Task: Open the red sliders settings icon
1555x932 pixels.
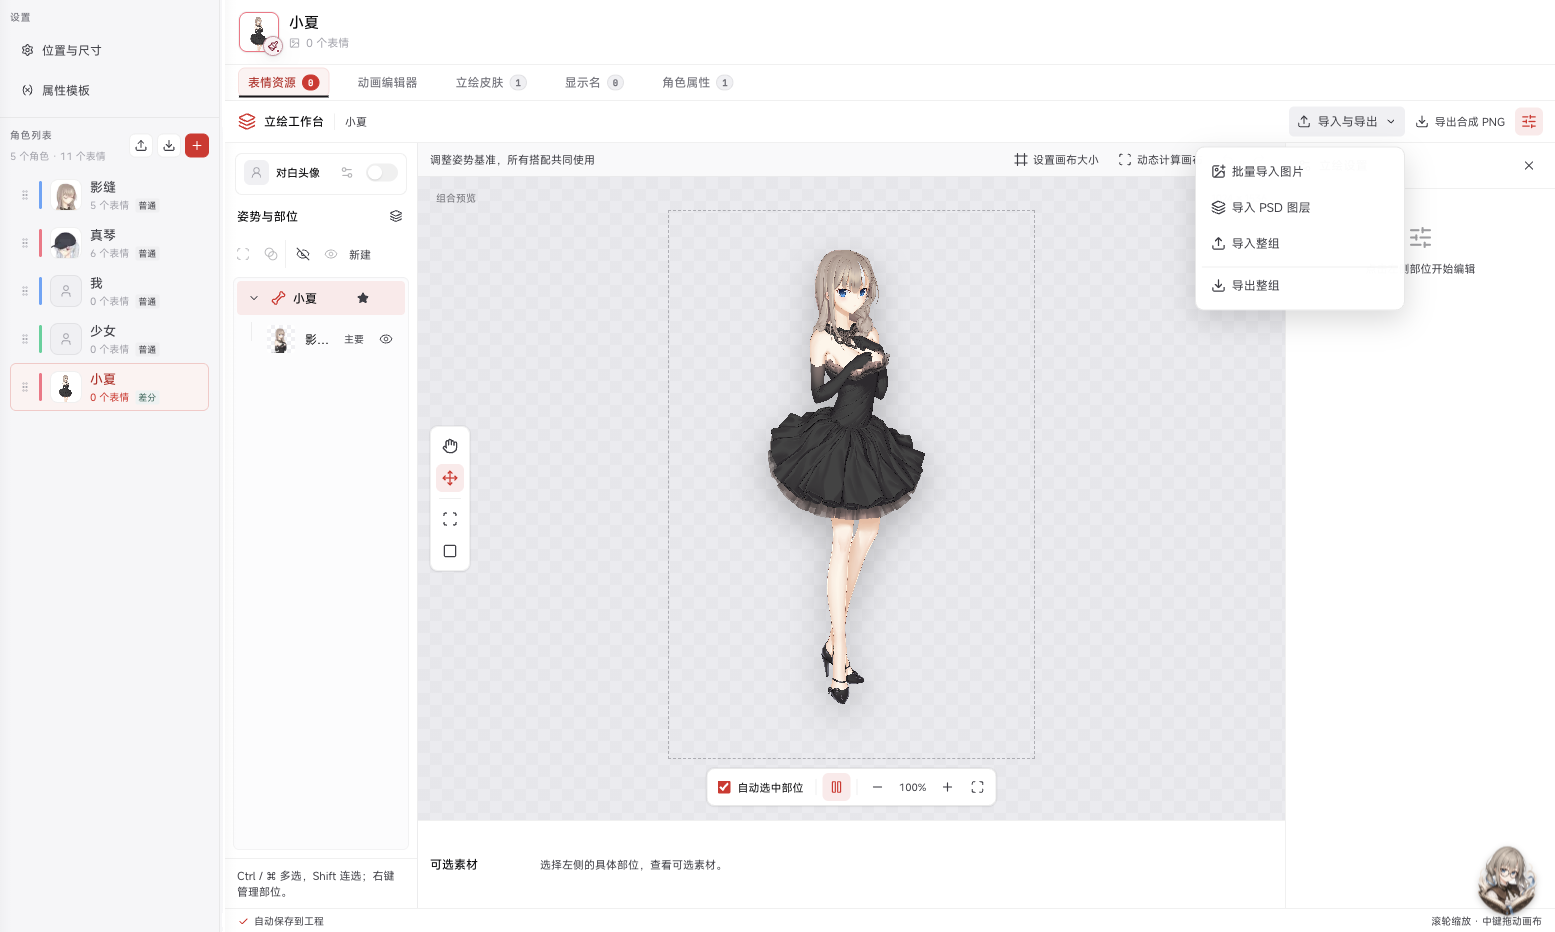Action: (1529, 121)
